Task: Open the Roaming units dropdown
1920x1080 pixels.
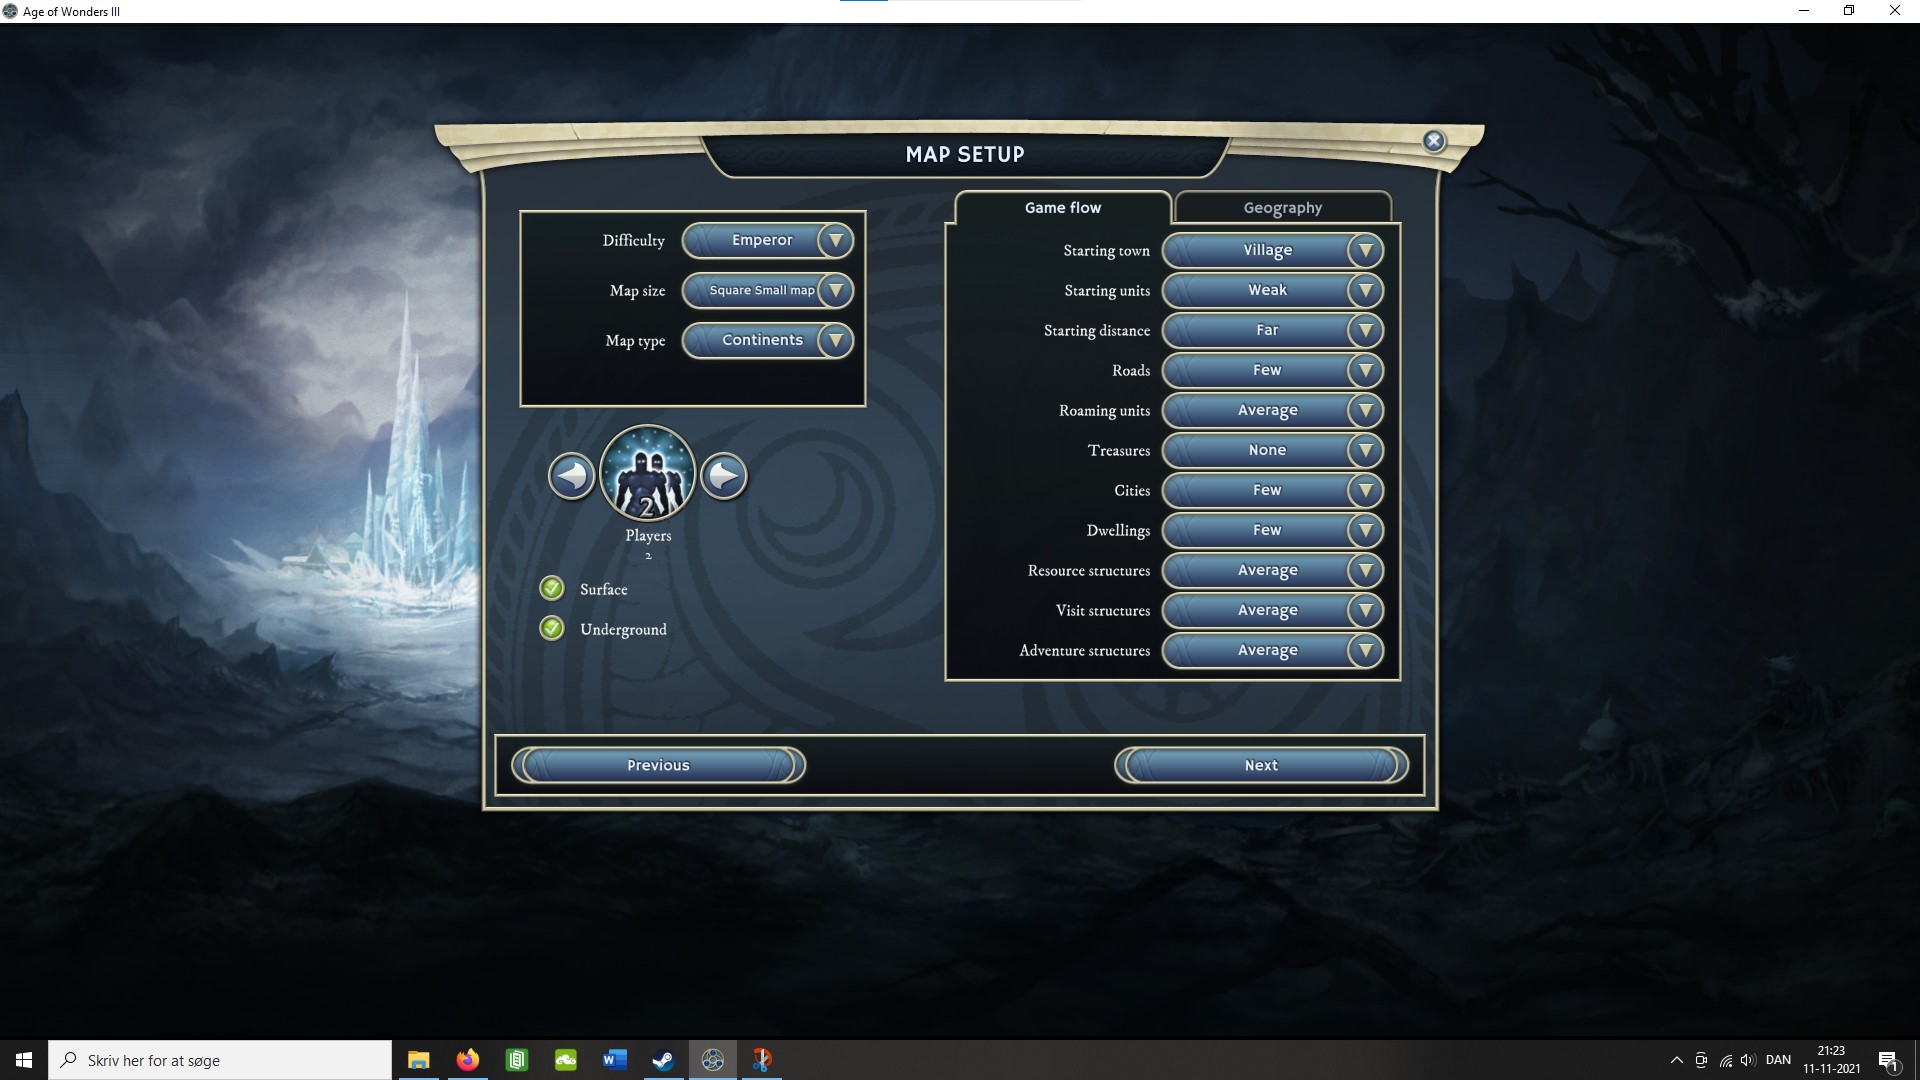Action: (1273, 410)
